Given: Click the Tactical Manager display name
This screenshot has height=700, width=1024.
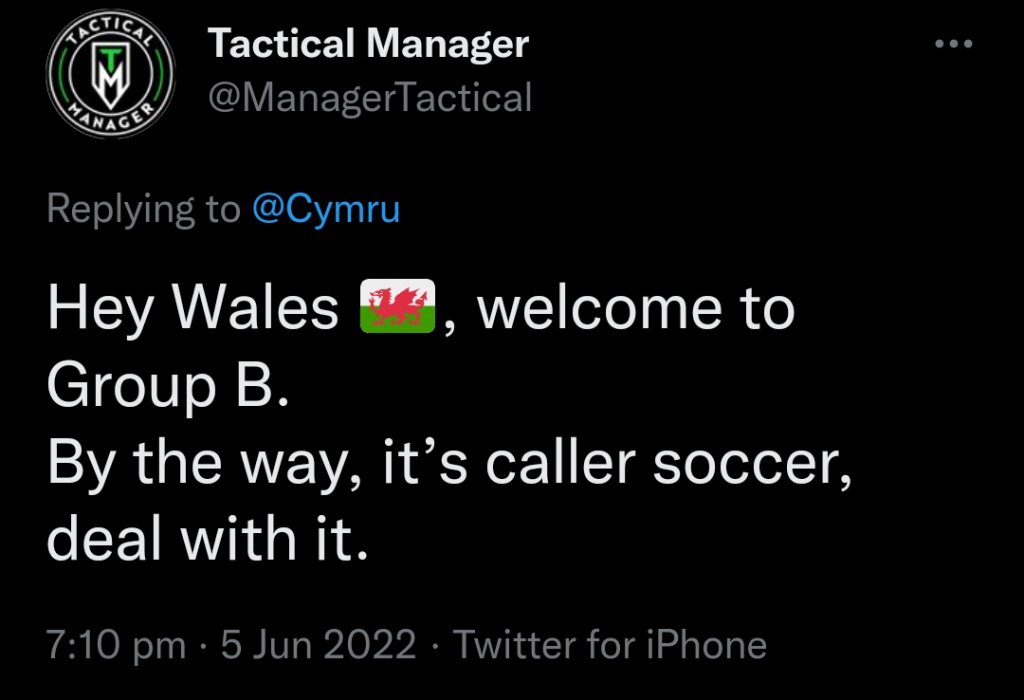Looking at the screenshot, I should tap(368, 45).
